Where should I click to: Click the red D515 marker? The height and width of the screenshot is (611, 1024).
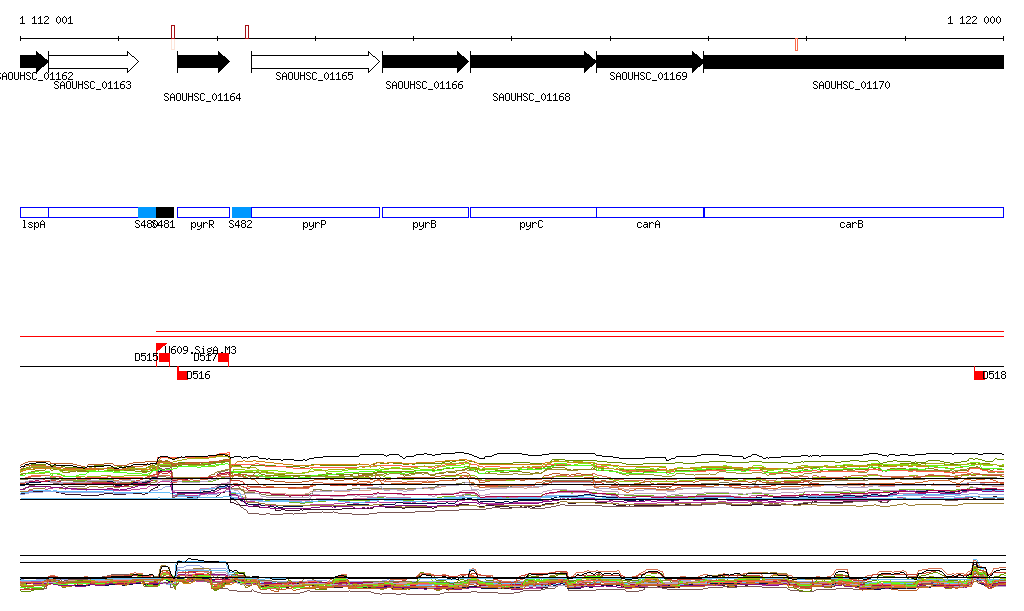[164, 357]
